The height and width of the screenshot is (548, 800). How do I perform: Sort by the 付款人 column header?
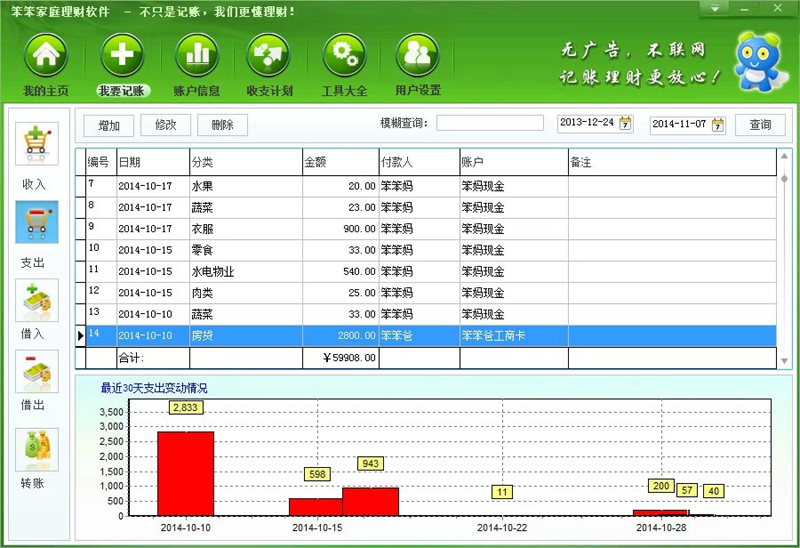419,162
